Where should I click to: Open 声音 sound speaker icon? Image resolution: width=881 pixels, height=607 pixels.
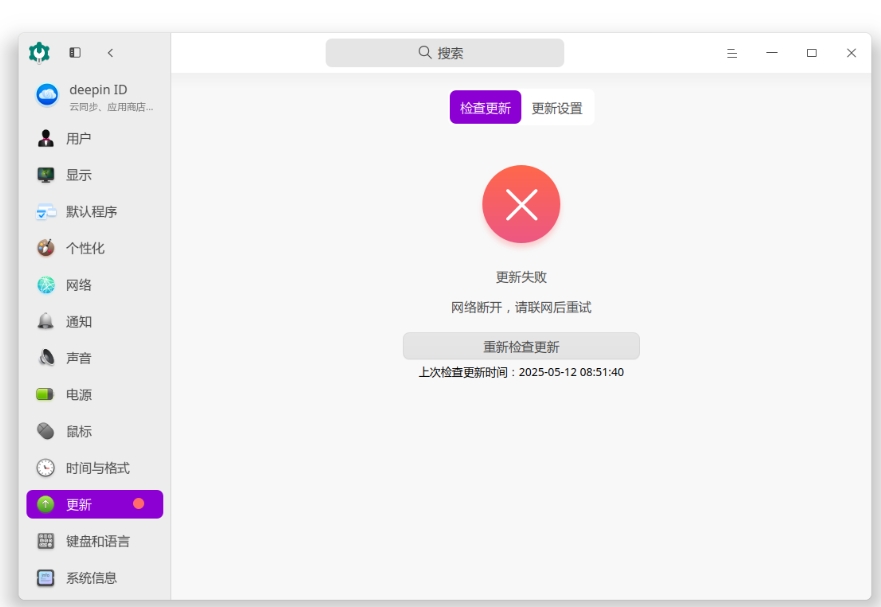[x=46, y=358]
